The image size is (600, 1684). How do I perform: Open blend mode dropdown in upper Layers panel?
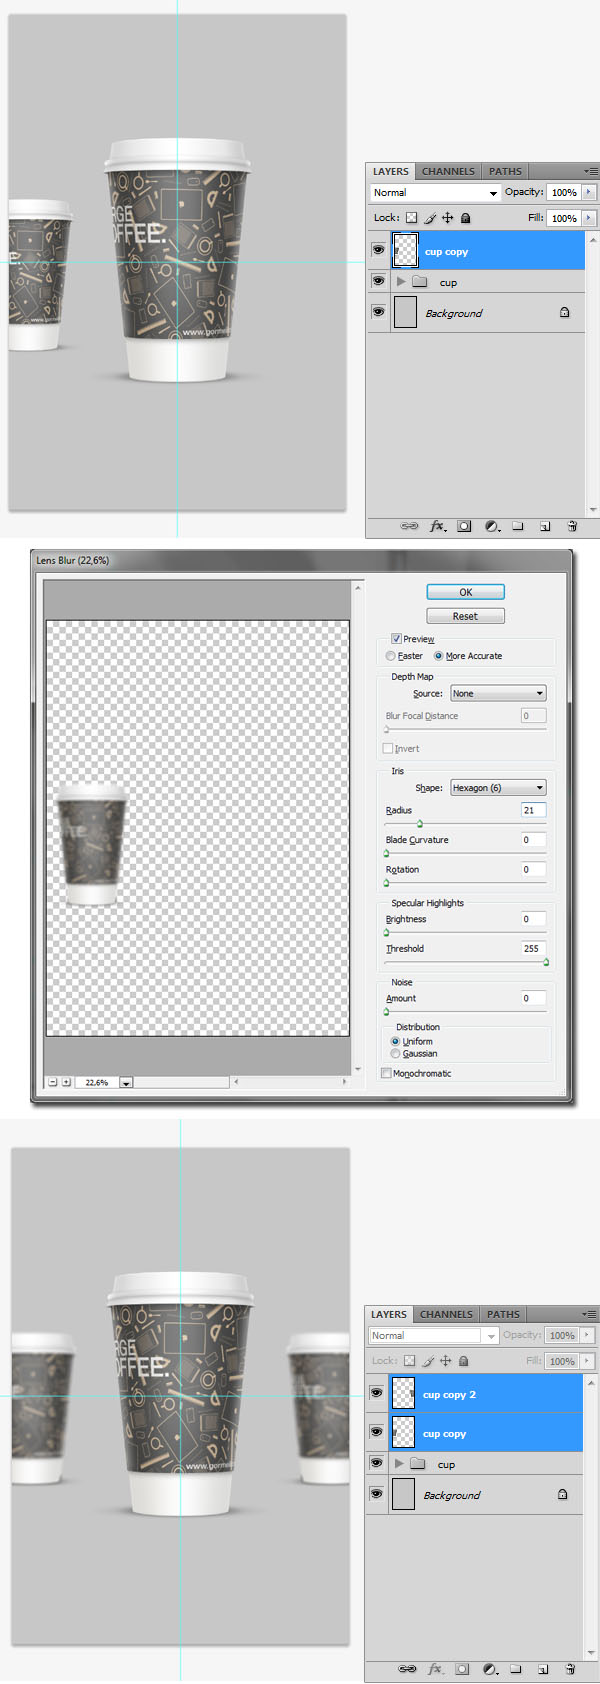(x=435, y=193)
